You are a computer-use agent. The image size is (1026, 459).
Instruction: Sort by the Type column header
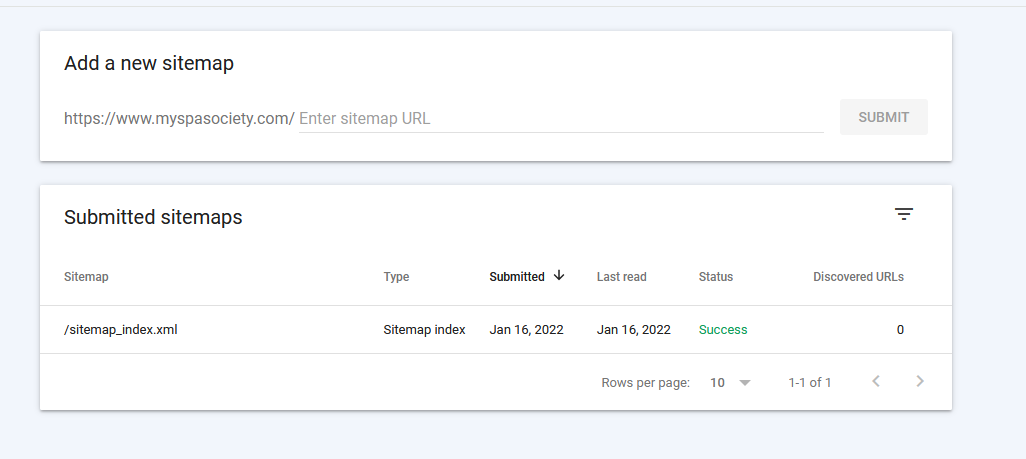[396, 277]
